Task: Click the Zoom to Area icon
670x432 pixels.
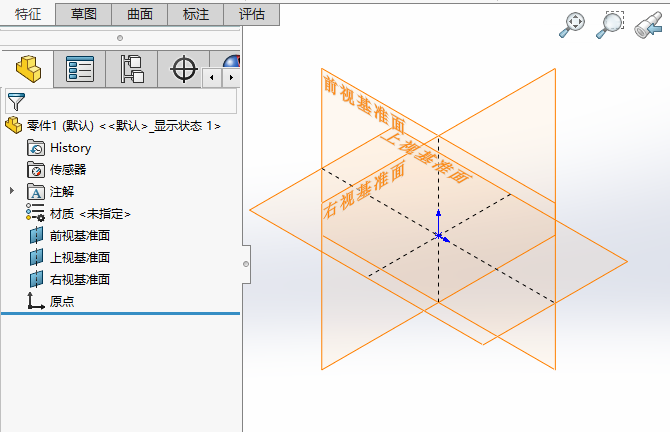Action: 610,25
